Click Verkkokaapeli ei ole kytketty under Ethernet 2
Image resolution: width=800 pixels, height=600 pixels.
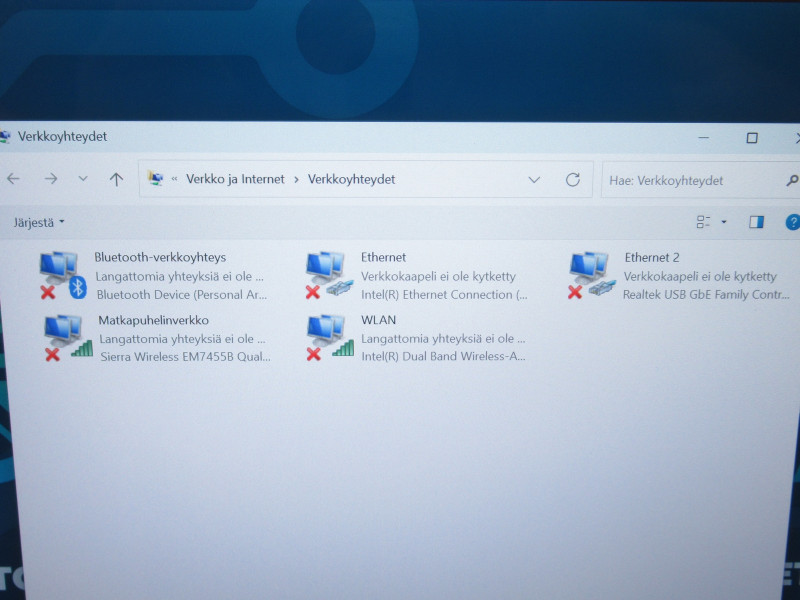tap(699, 277)
